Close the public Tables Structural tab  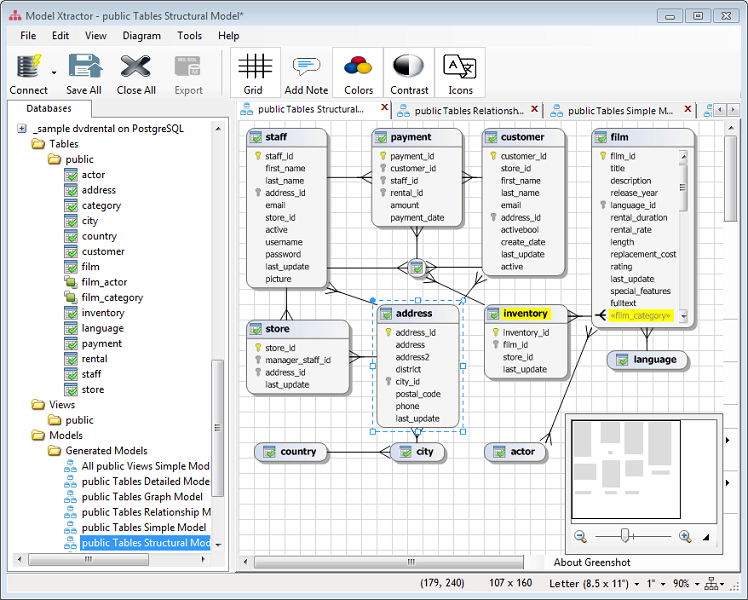(x=384, y=109)
